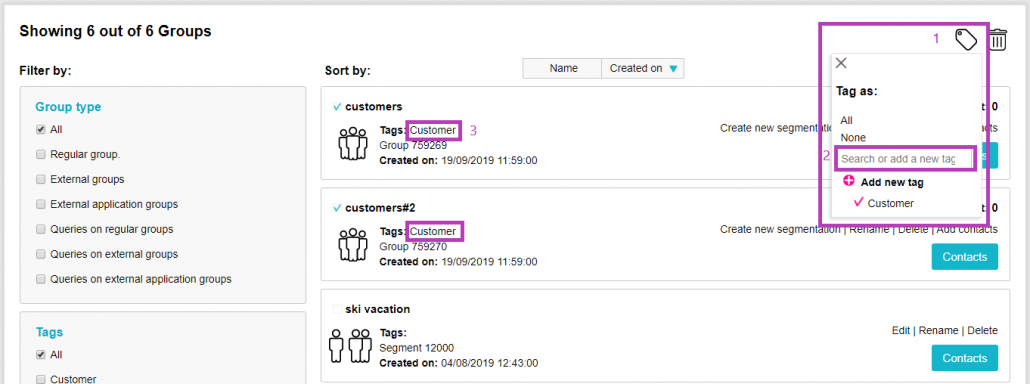This screenshot has width=1030, height=384.
Task: Check Queries on external groups filter
Action: tap(41, 254)
